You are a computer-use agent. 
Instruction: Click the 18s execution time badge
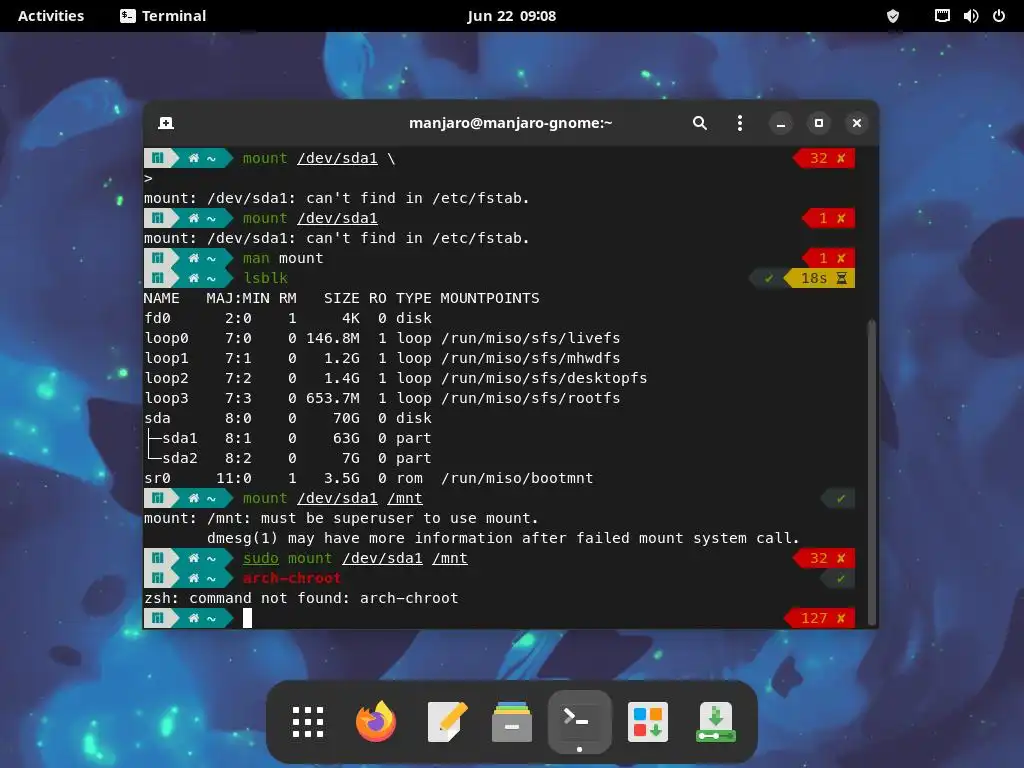(821, 278)
